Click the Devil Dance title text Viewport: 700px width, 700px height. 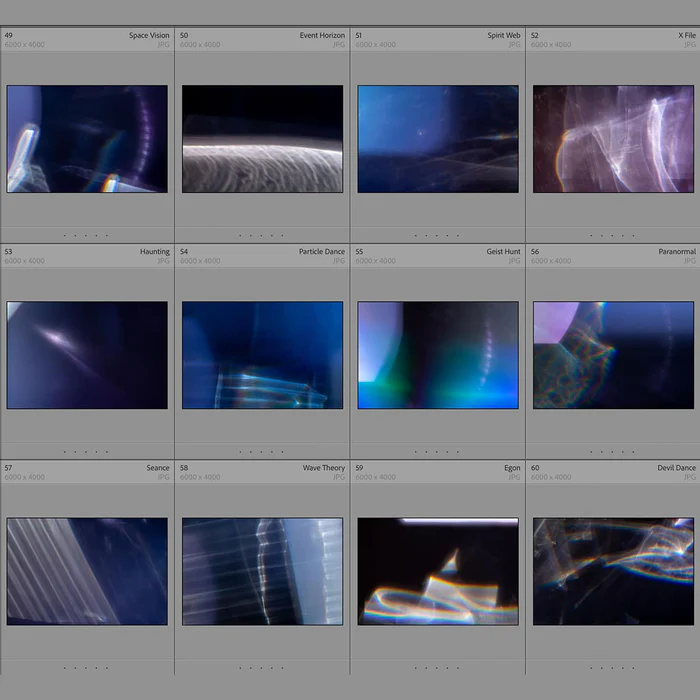[x=676, y=468]
